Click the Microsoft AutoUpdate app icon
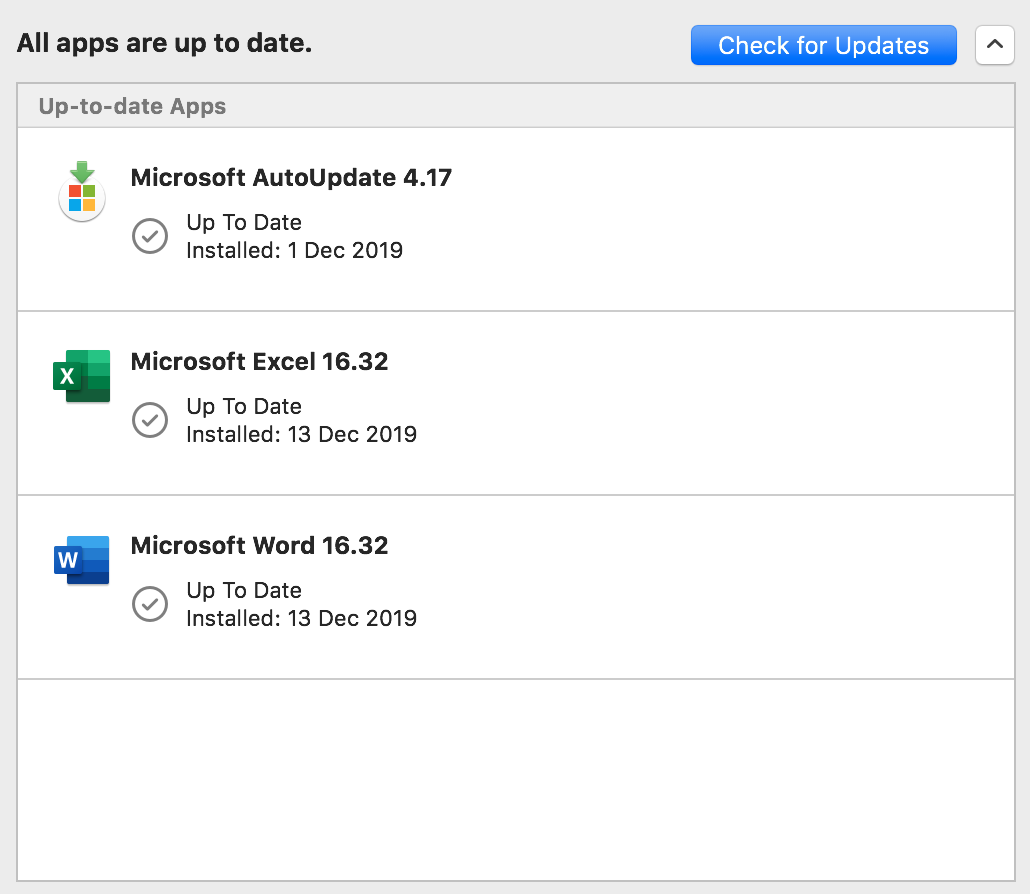Screen dimensions: 1030x894 (82, 191)
